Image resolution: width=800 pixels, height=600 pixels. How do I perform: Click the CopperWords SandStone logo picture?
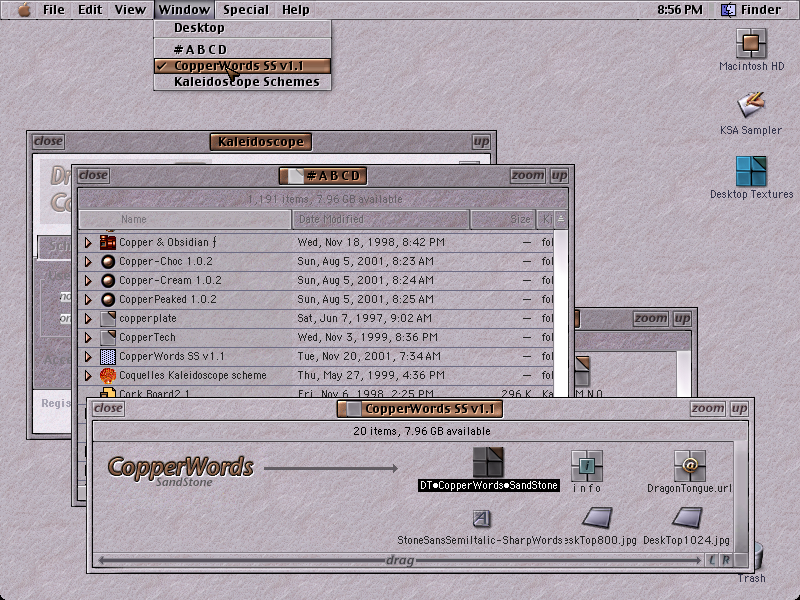pyautogui.click(x=181, y=469)
